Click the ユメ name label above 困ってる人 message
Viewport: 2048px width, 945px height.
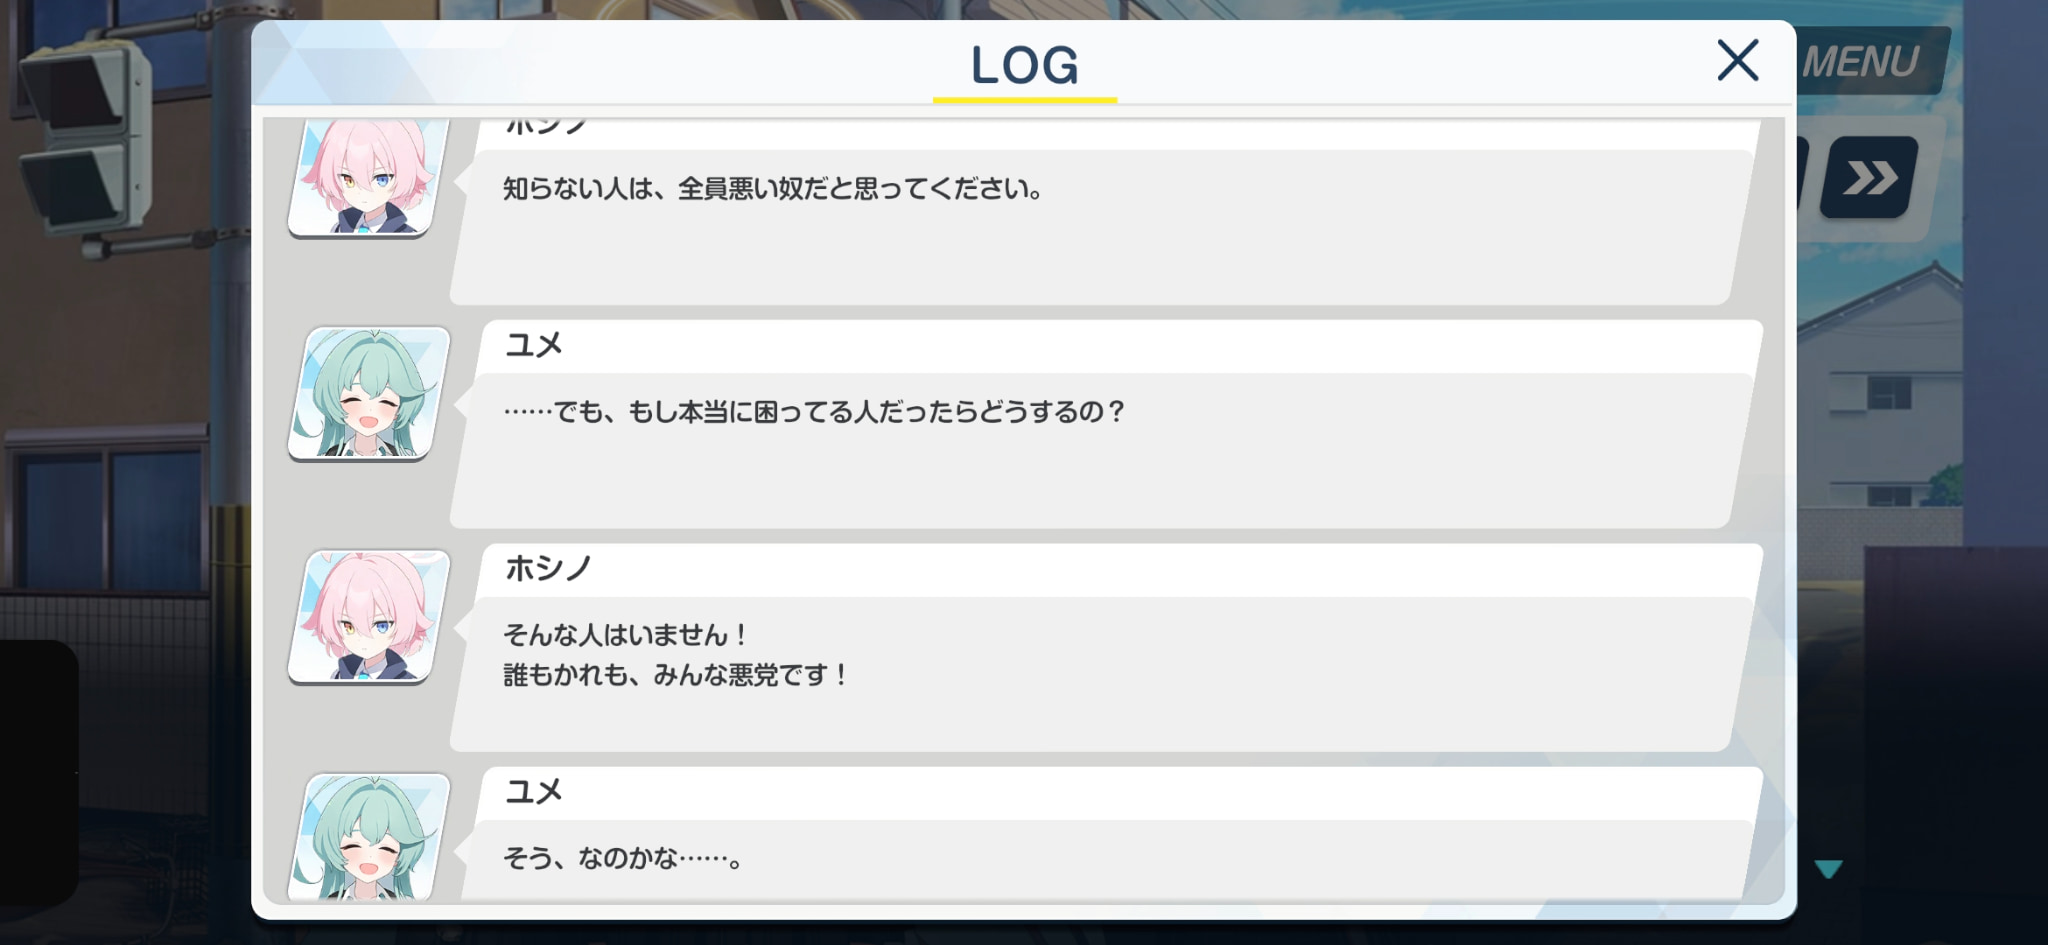coord(534,345)
